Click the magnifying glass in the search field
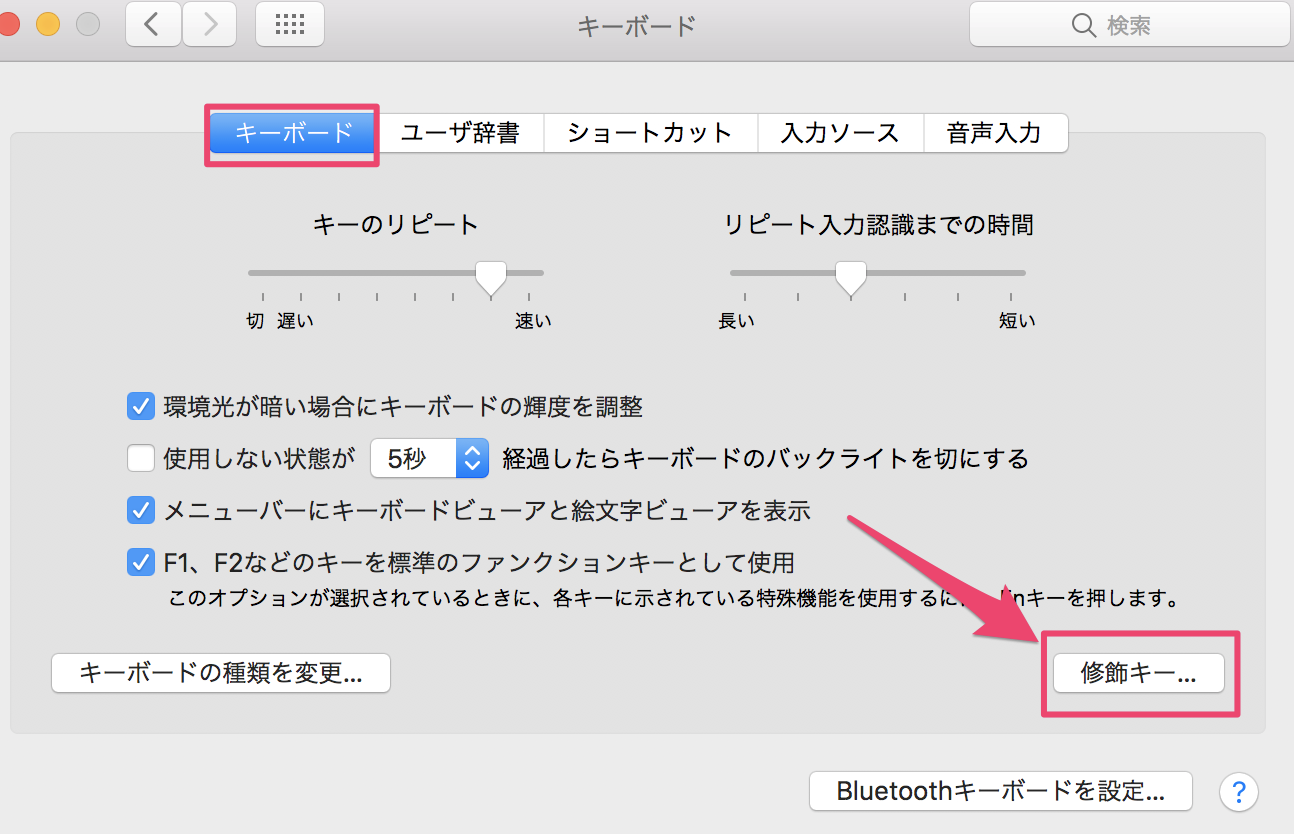The width and height of the screenshot is (1294, 834). coord(1084,25)
